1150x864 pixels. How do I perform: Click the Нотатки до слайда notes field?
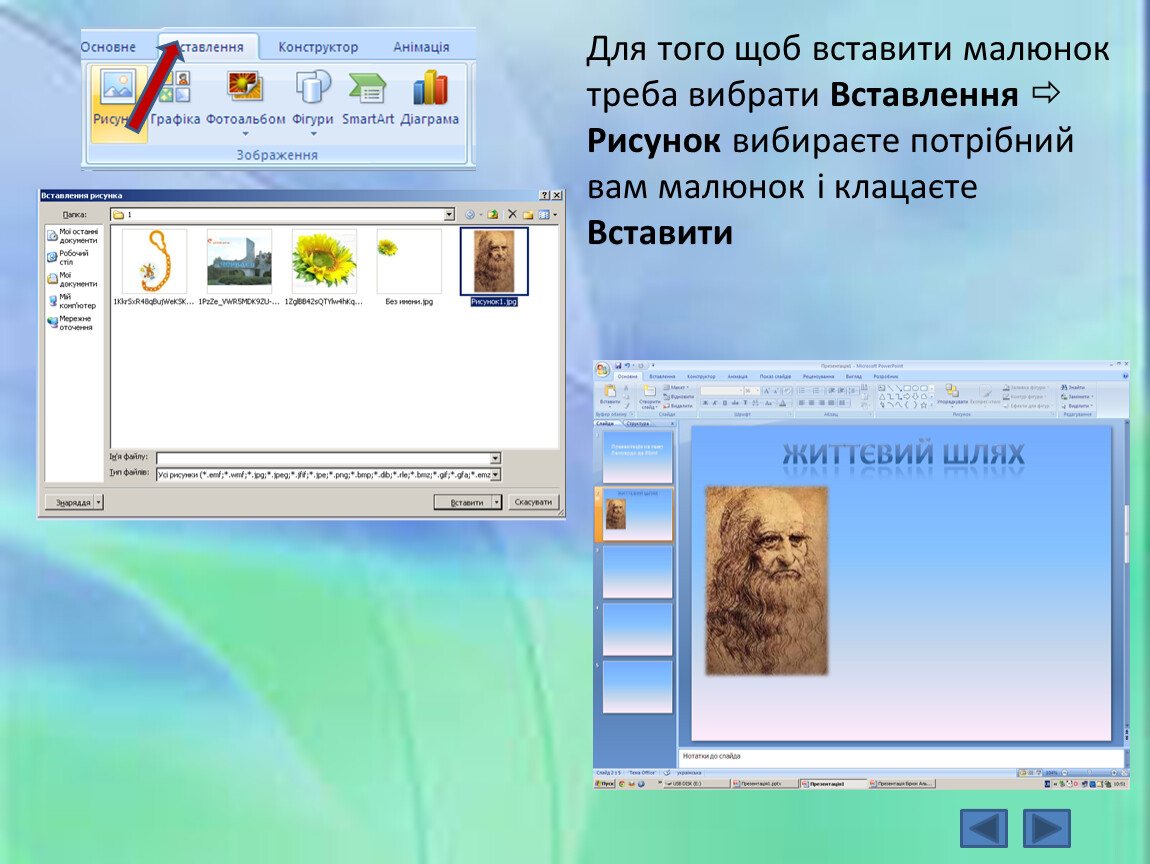[x=901, y=757]
